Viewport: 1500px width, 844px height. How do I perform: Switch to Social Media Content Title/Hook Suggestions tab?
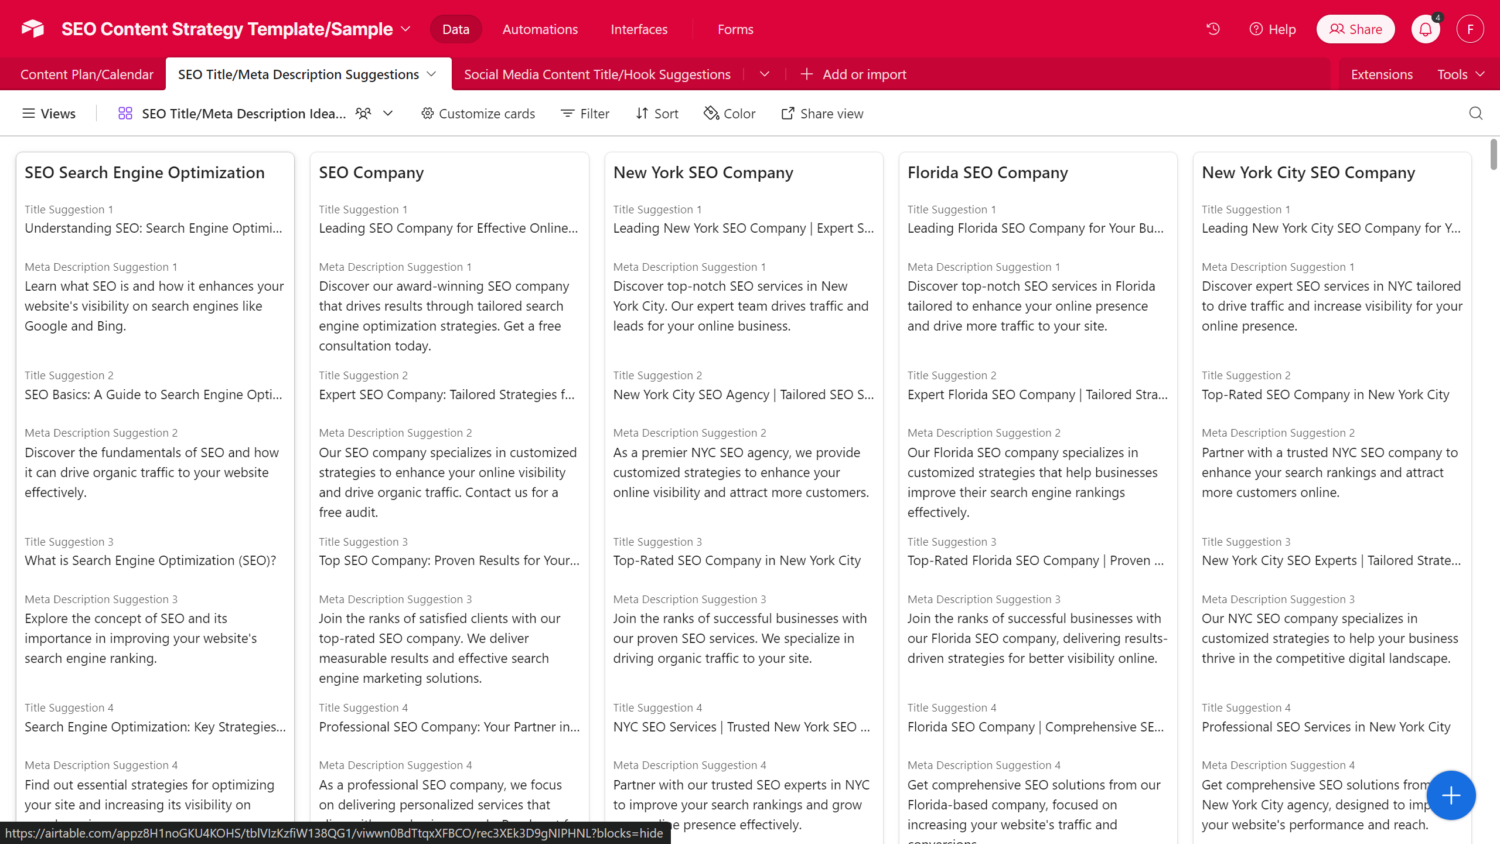click(x=597, y=74)
